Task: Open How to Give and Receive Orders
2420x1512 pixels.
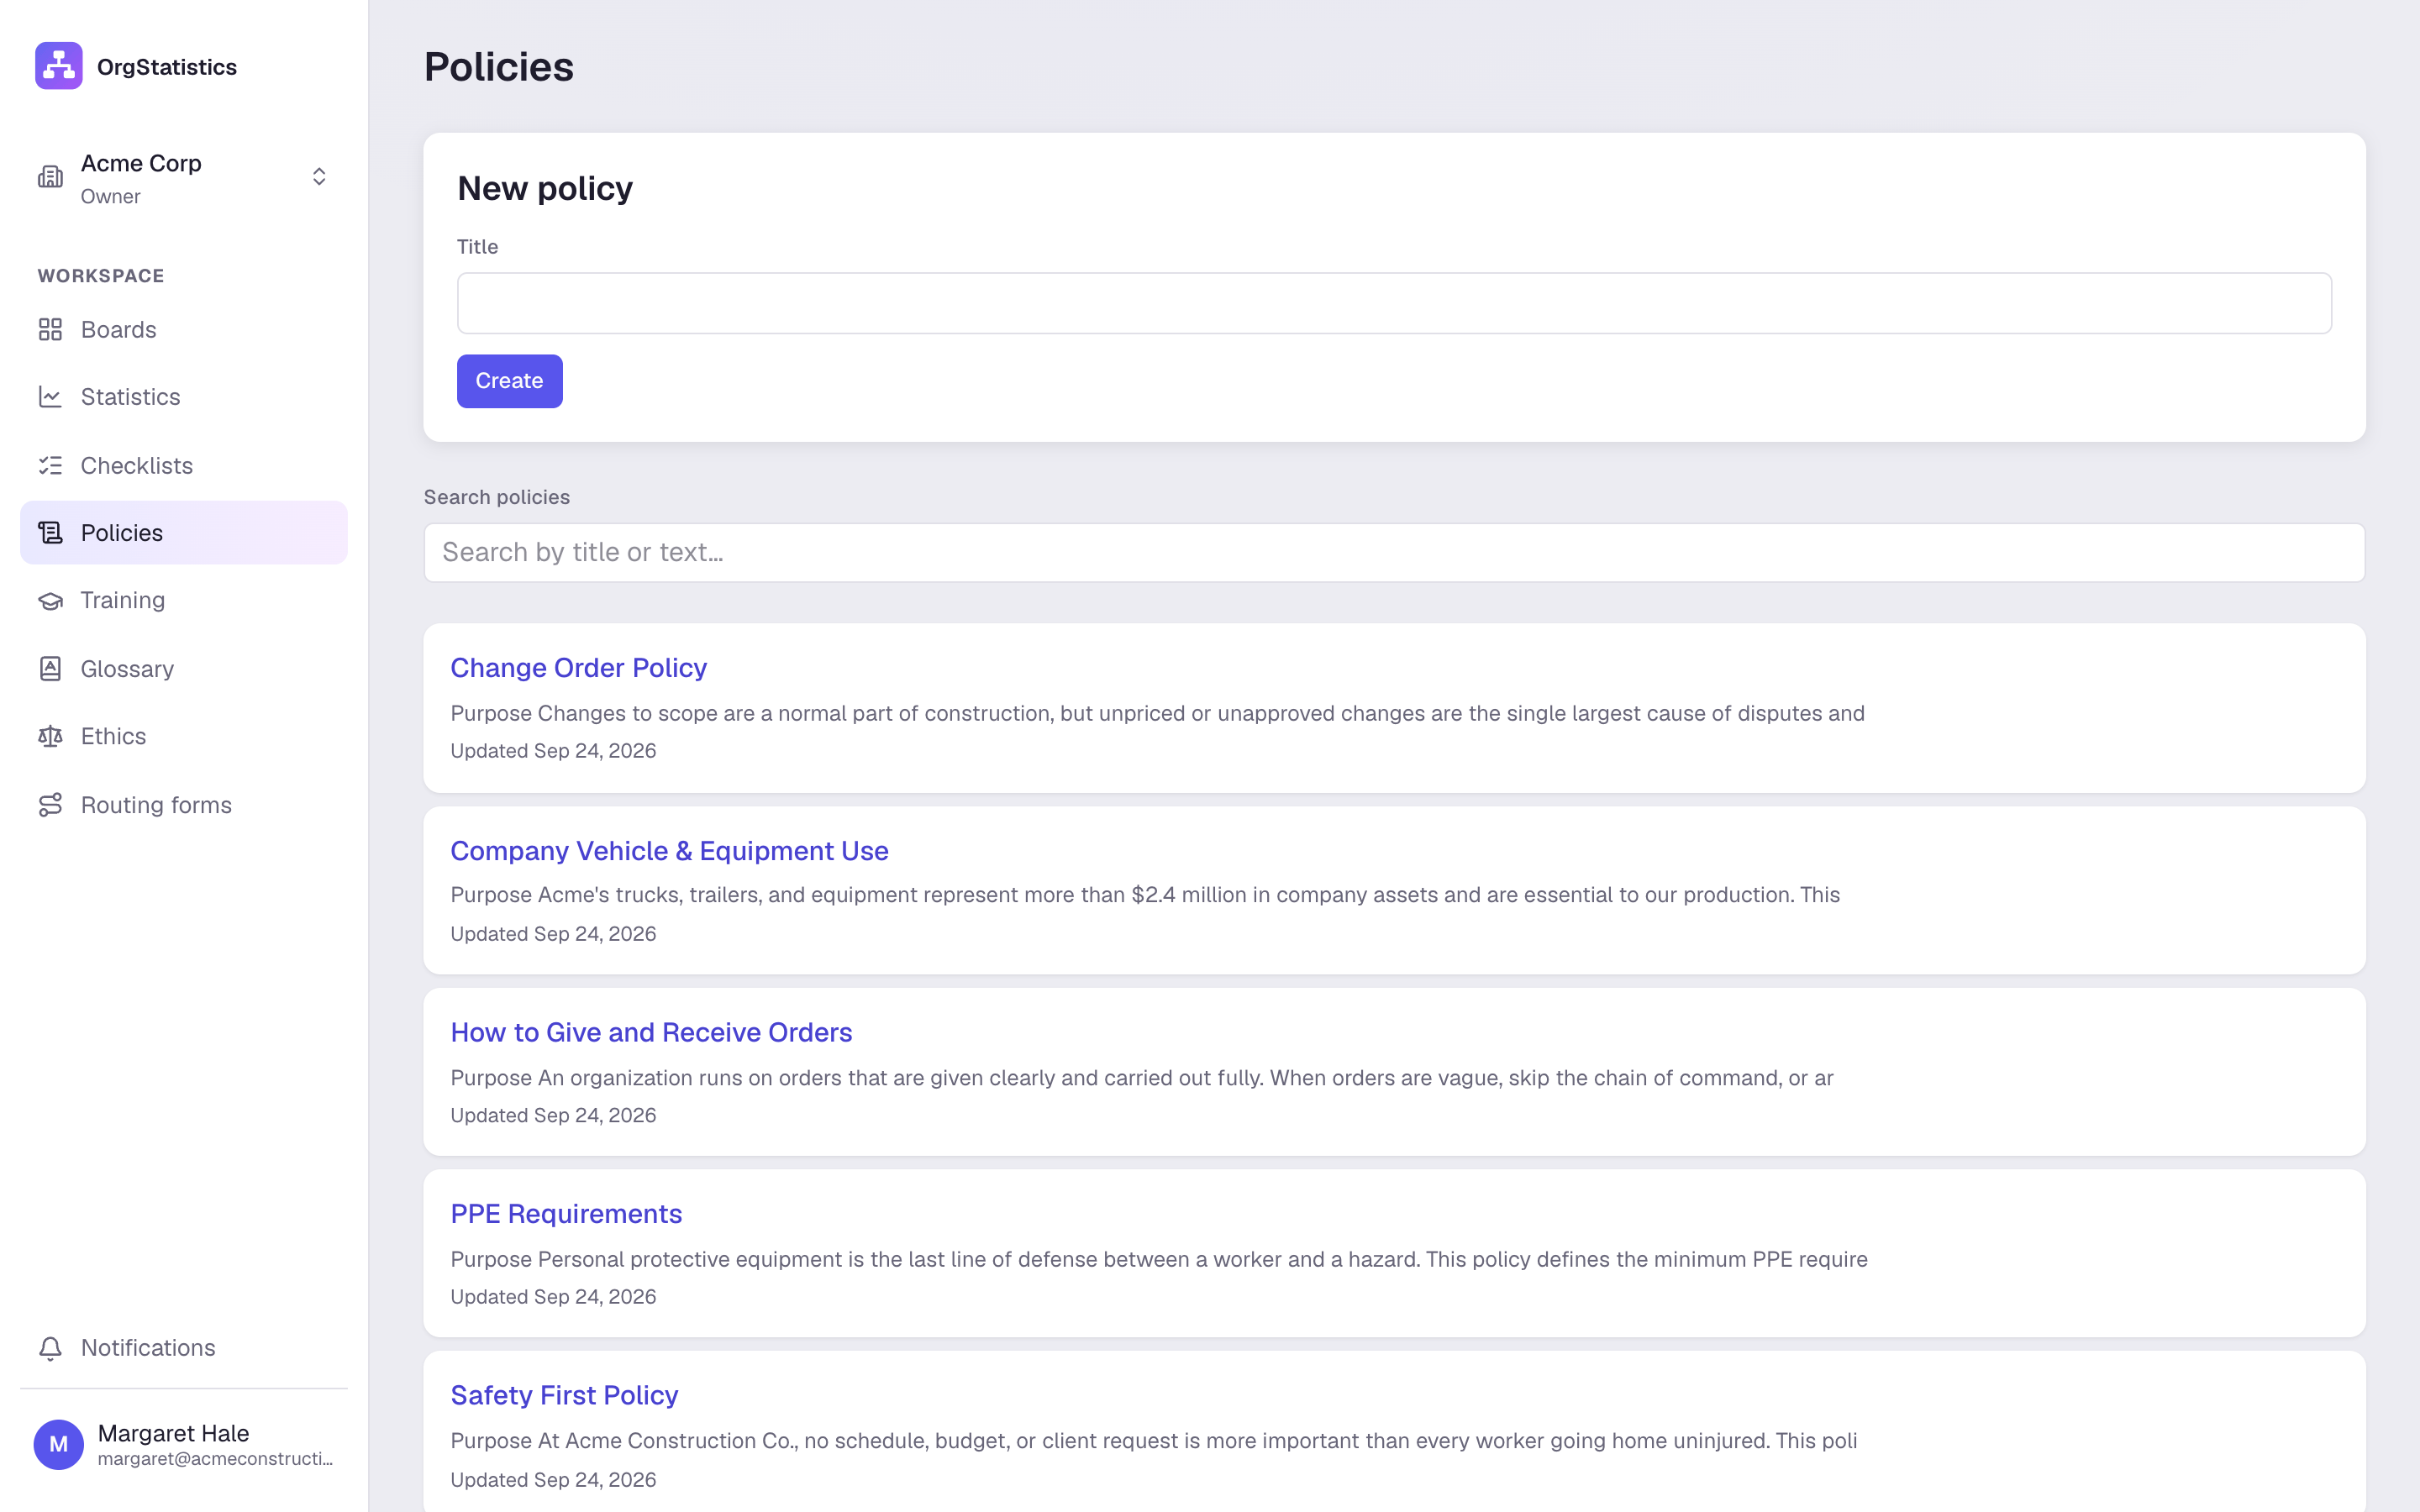Action: 651,1032
